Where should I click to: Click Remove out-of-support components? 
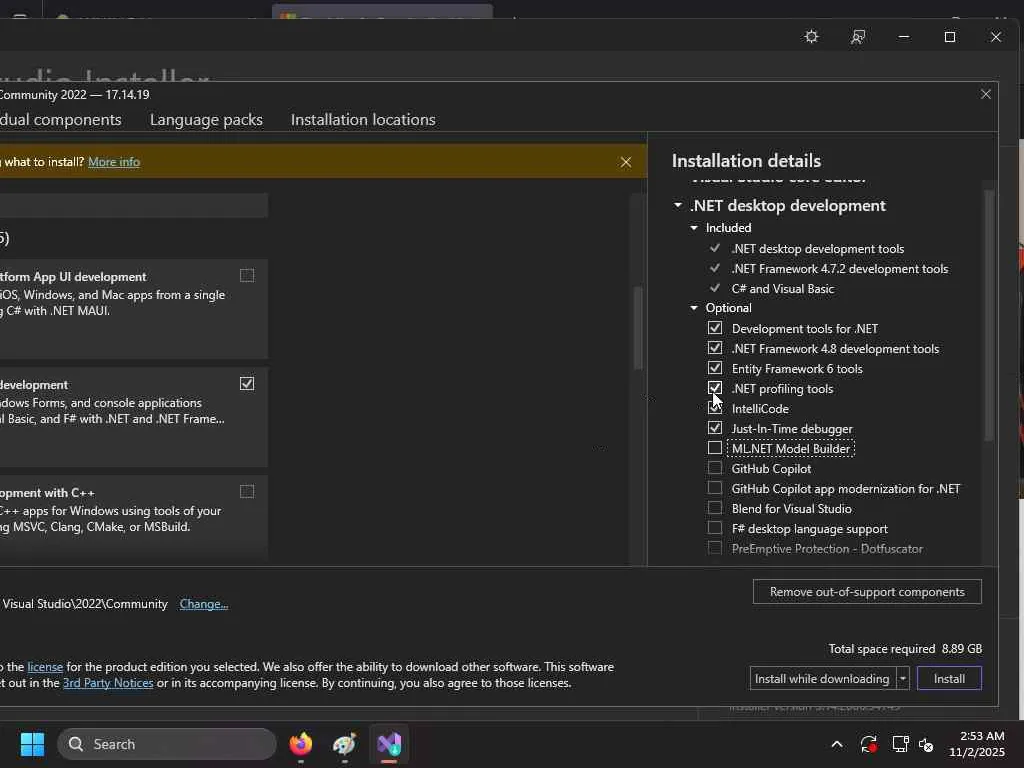(x=867, y=592)
